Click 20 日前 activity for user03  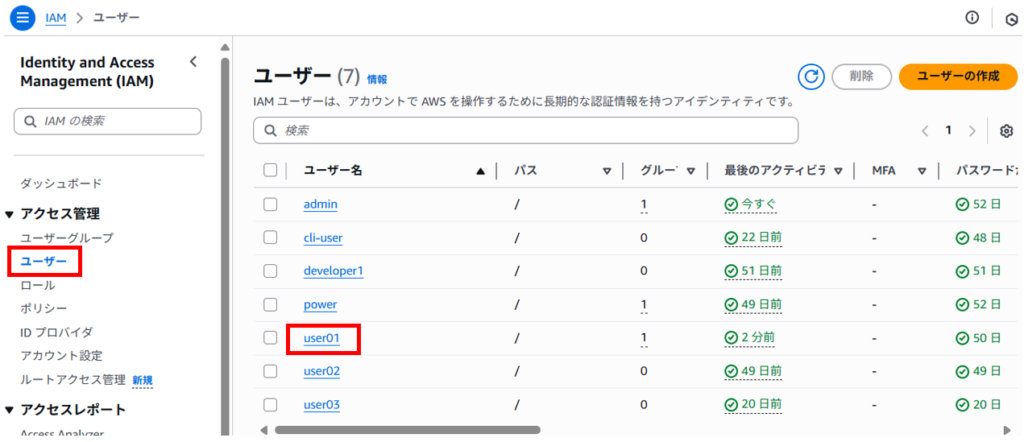[753, 405]
